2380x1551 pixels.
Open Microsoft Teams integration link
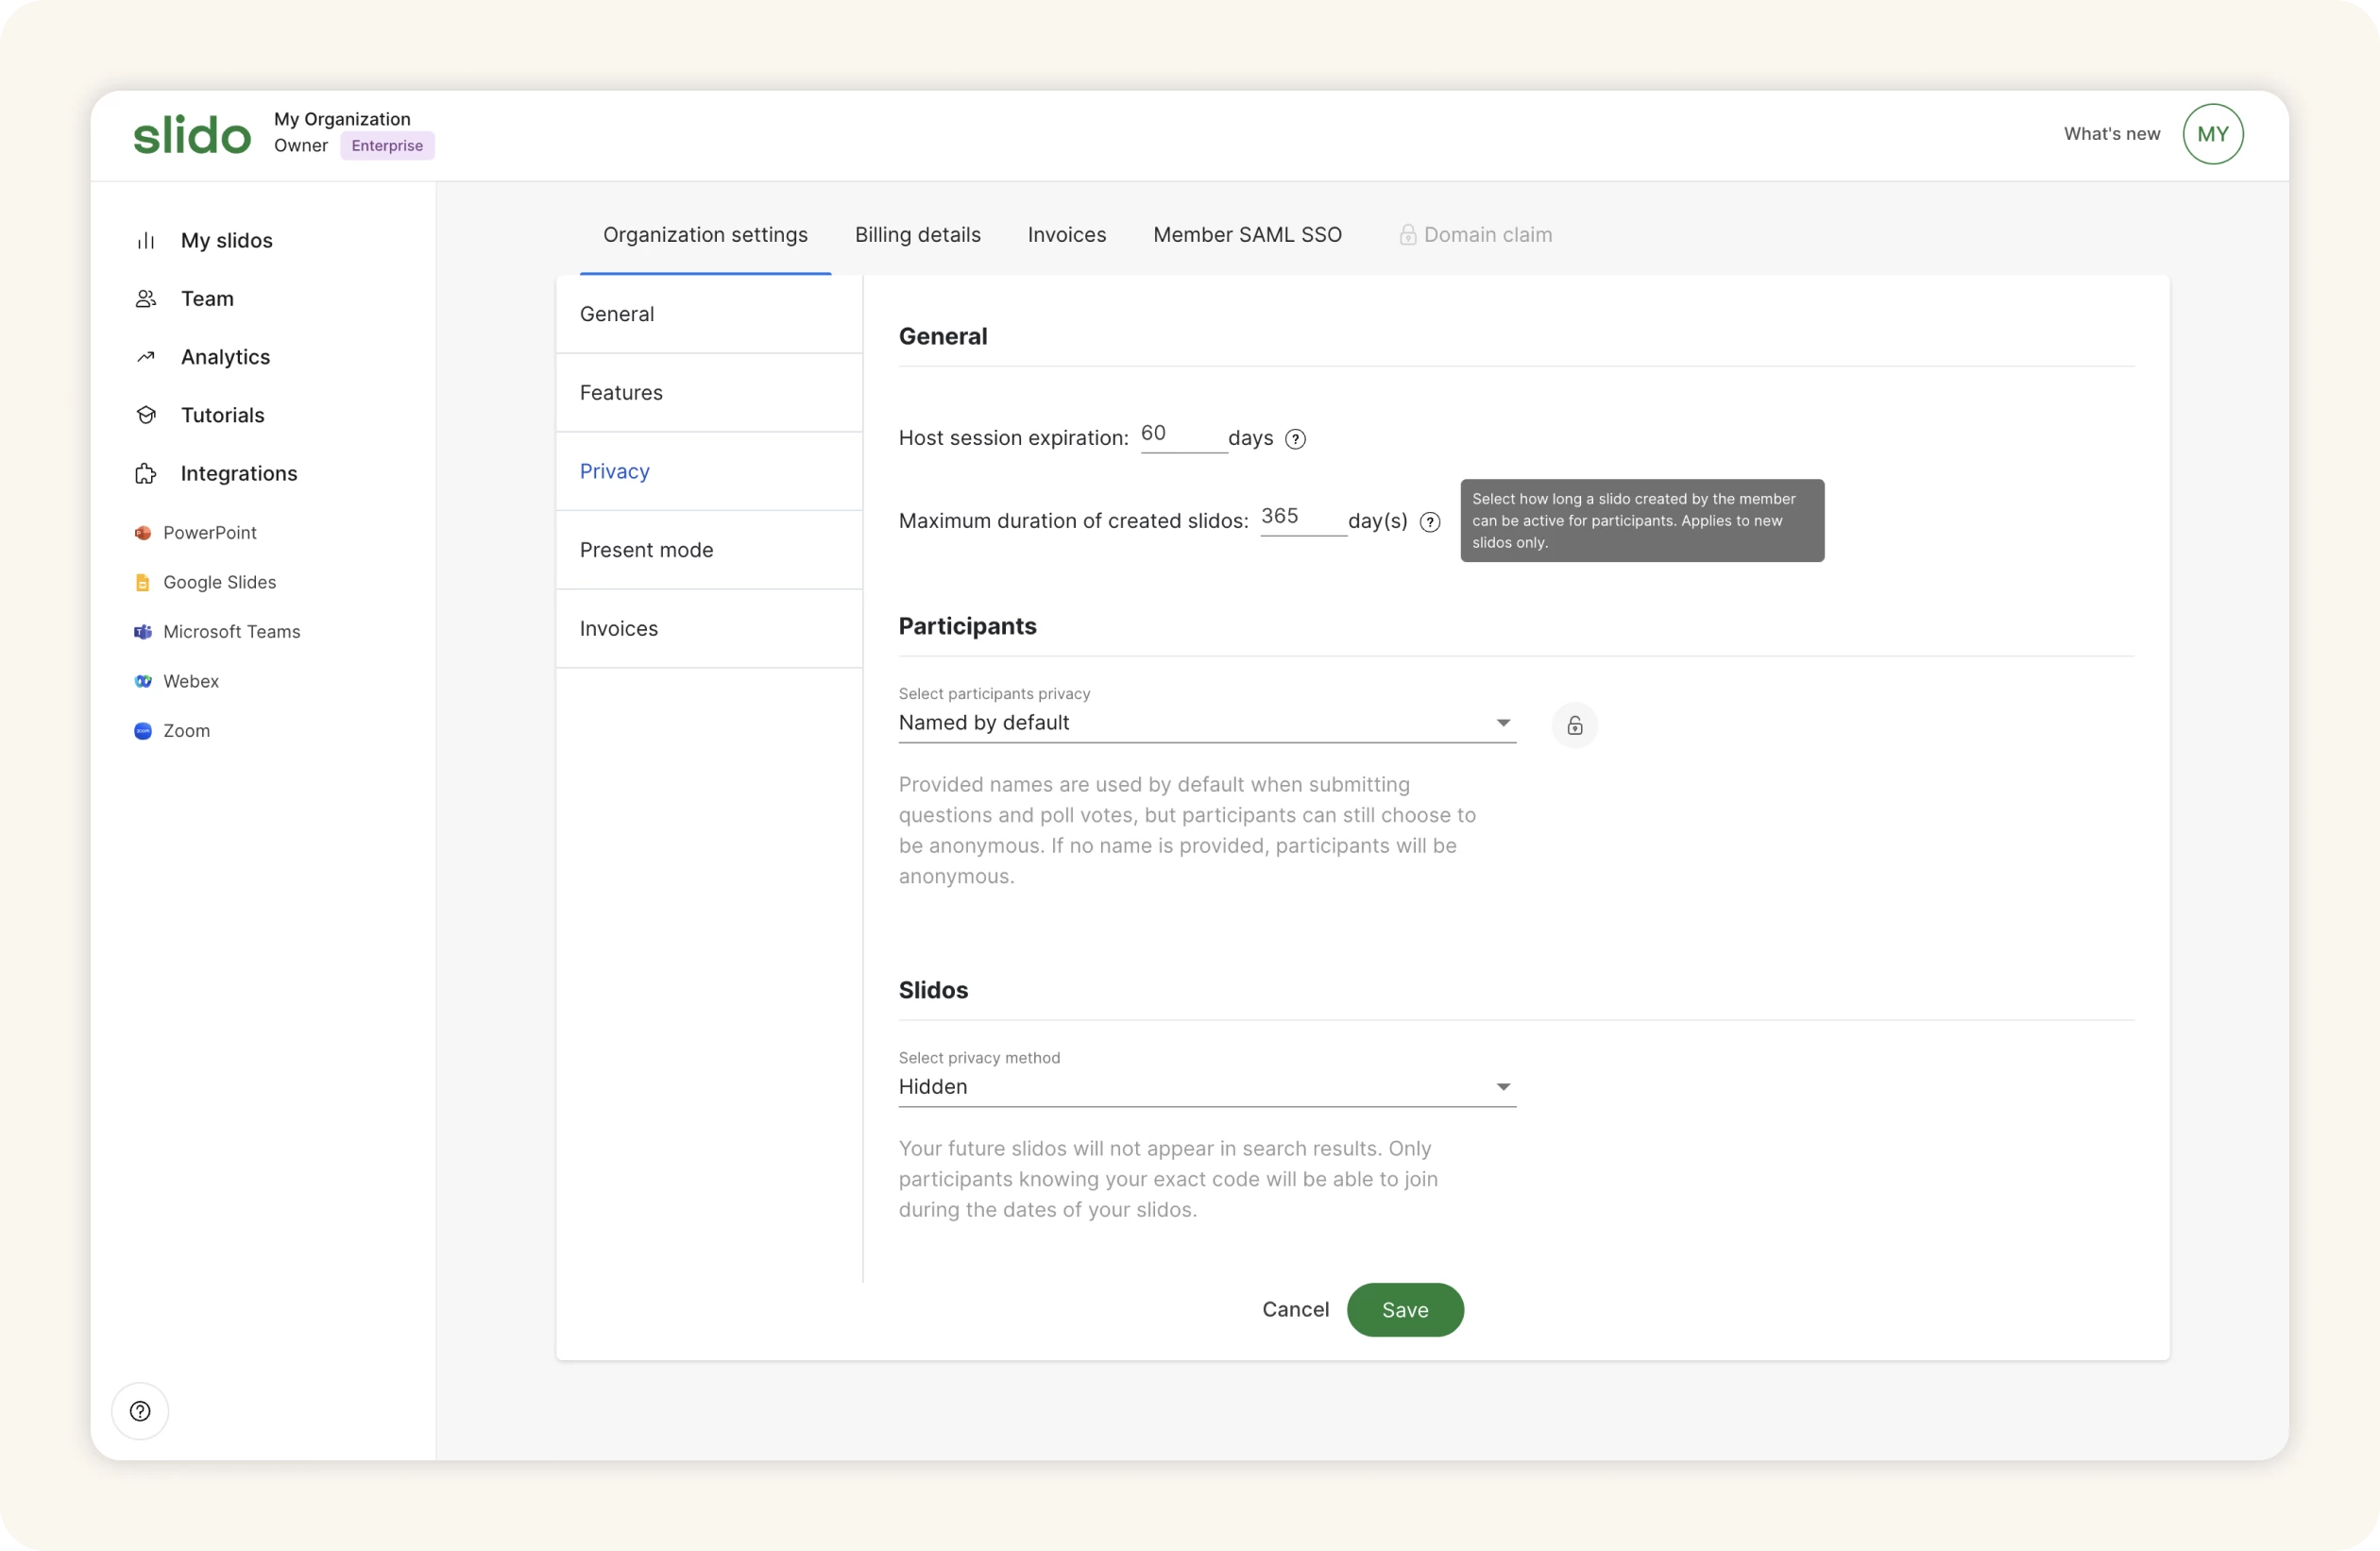click(232, 632)
